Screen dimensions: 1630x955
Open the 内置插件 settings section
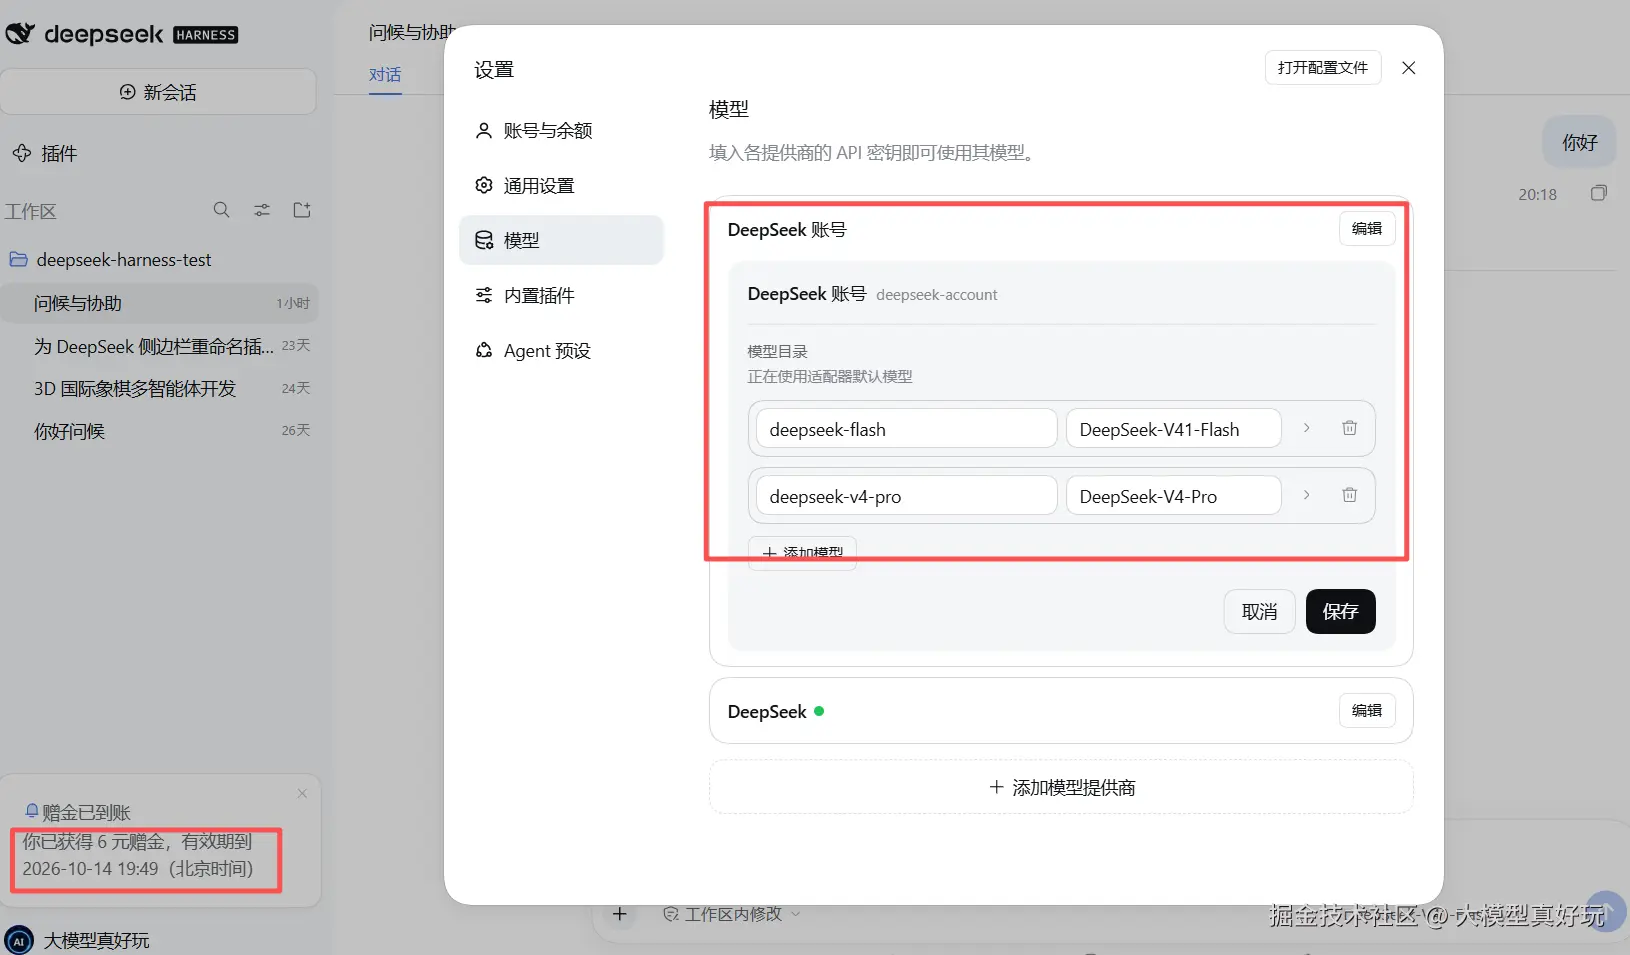(561, 295)
